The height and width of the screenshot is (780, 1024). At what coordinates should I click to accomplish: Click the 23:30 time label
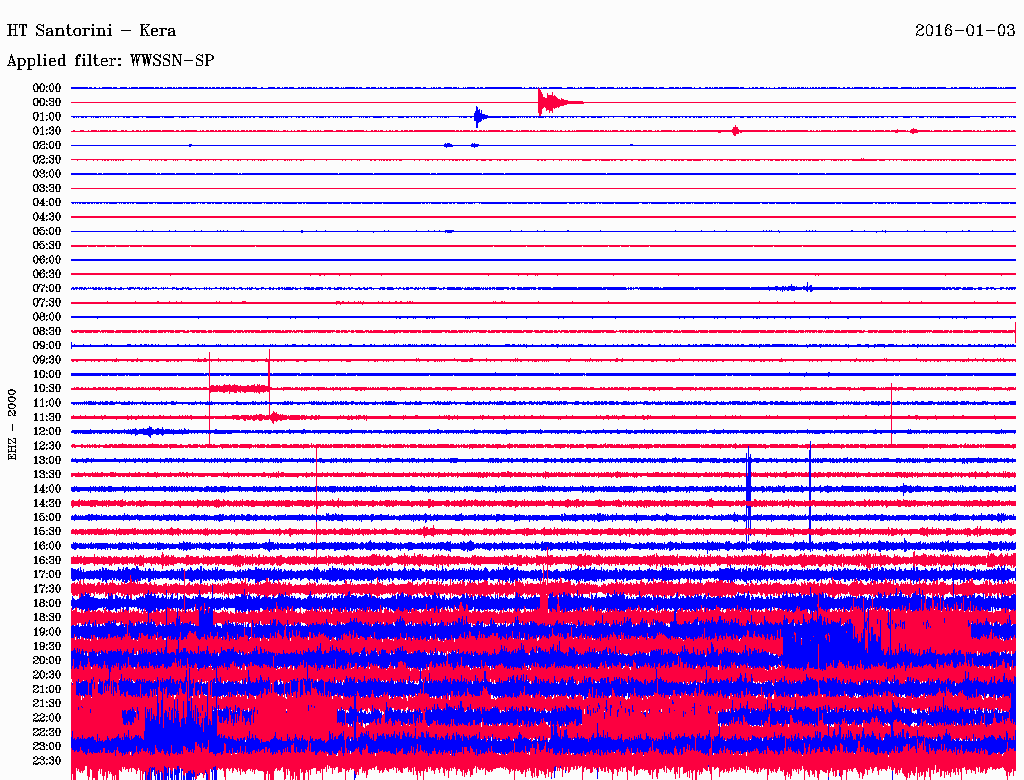(47, 760)
